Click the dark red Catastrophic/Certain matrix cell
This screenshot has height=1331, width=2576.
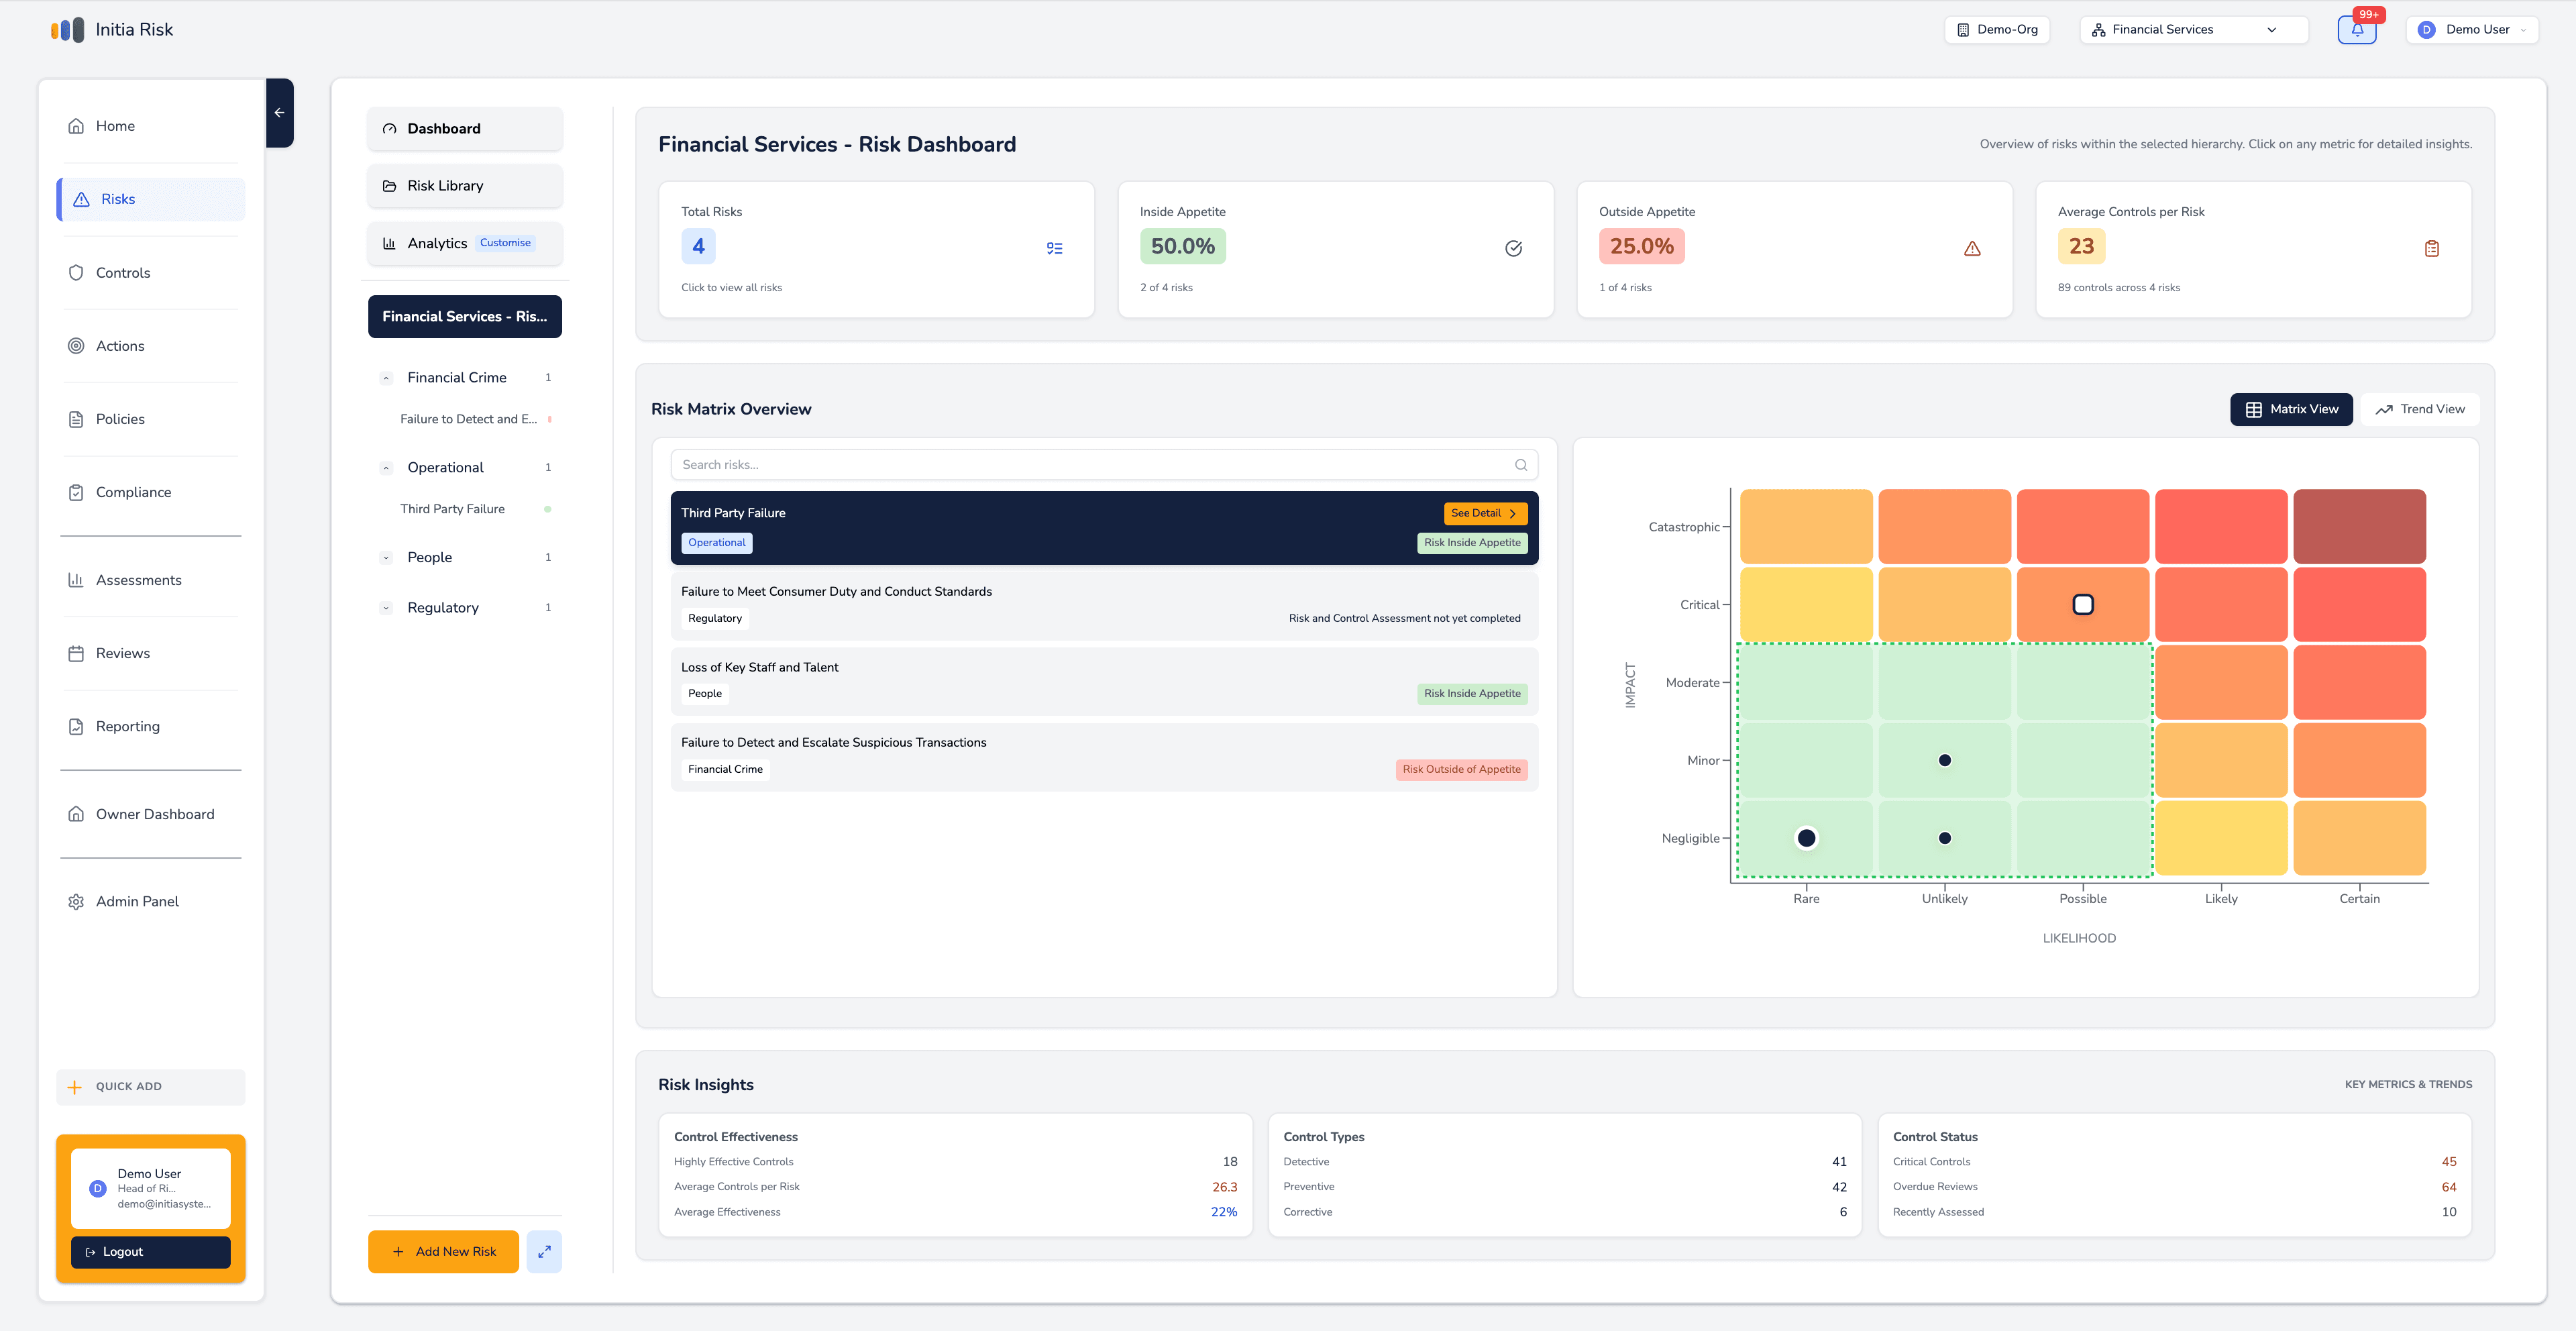[x=2359, y=526]
